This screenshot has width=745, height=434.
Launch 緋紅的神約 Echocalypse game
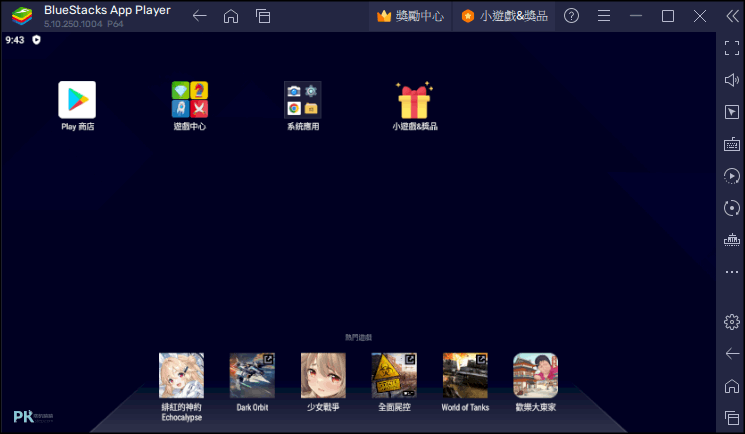pyautogui.click(x=181, y=376)
